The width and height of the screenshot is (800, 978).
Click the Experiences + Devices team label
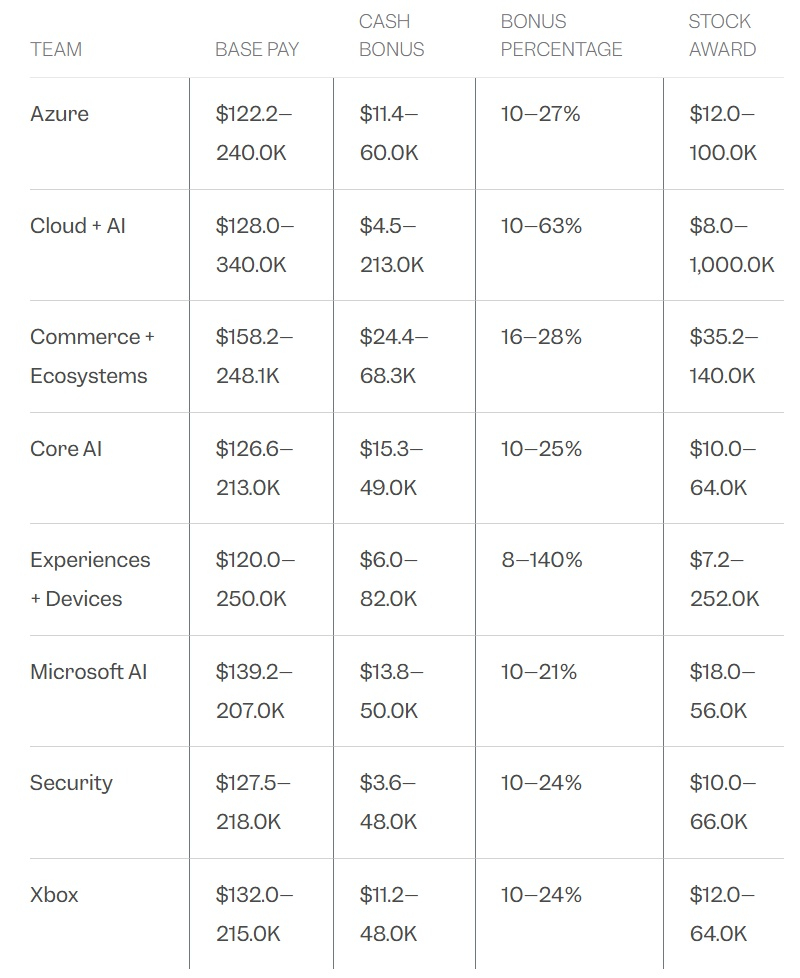click(x=90, y=579)
